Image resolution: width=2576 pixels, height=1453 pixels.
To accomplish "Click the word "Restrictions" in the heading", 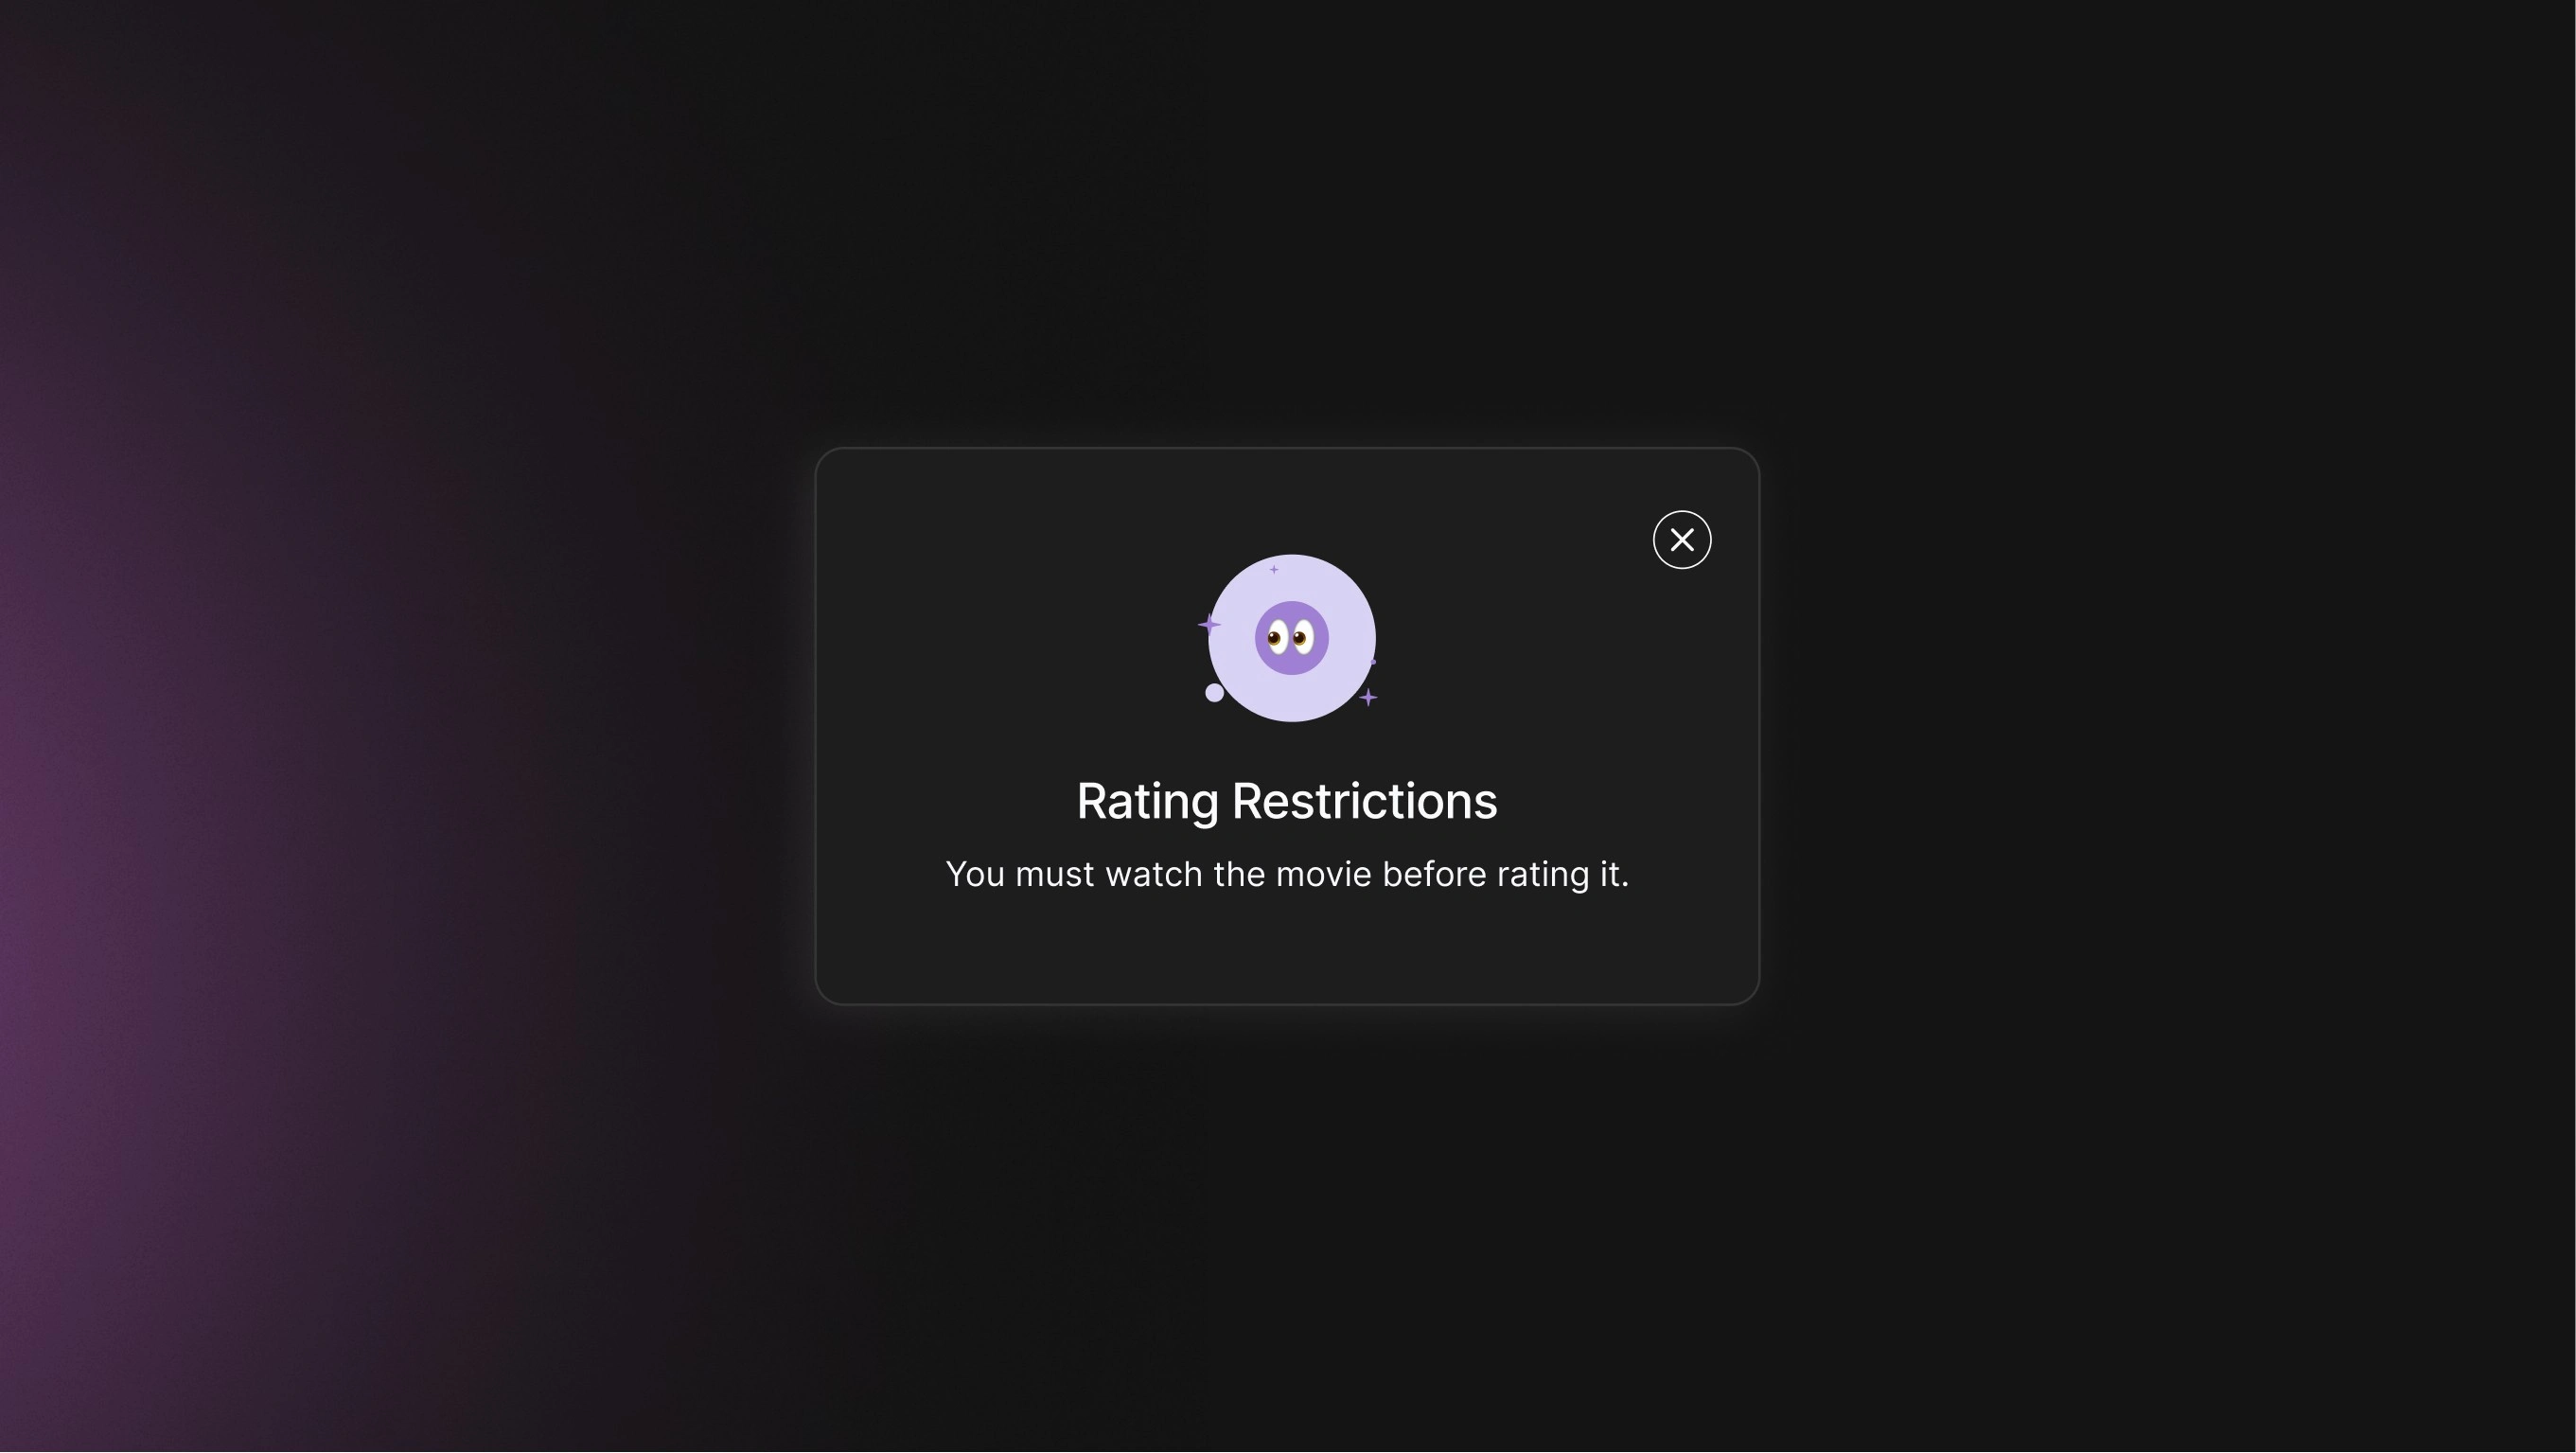I will (x=1364, y=801).
